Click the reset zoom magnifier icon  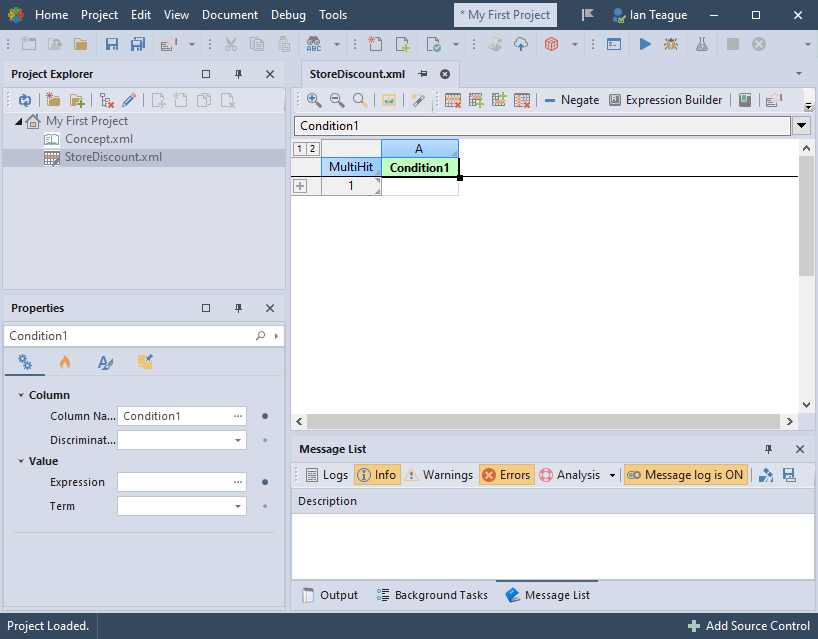click(x=360, y=100)
